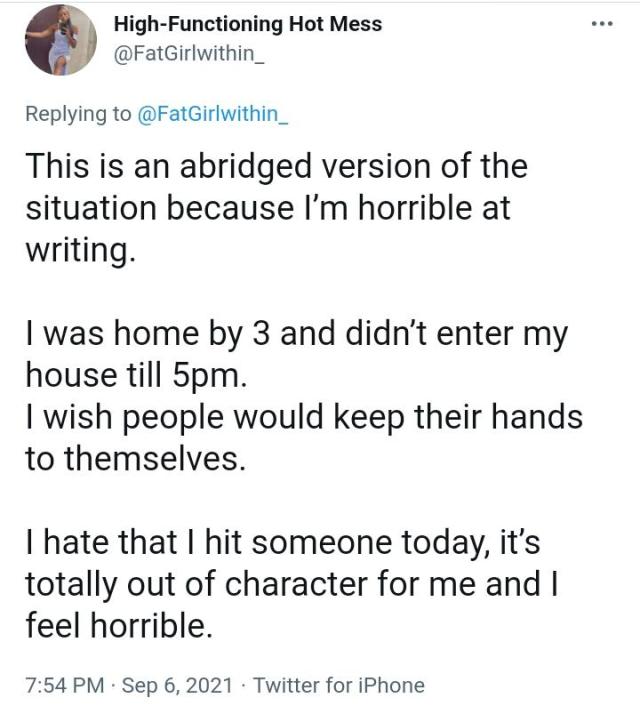Click the line 'situation because I'm horrible at'
640x722 pixels.
coord(267,208)
